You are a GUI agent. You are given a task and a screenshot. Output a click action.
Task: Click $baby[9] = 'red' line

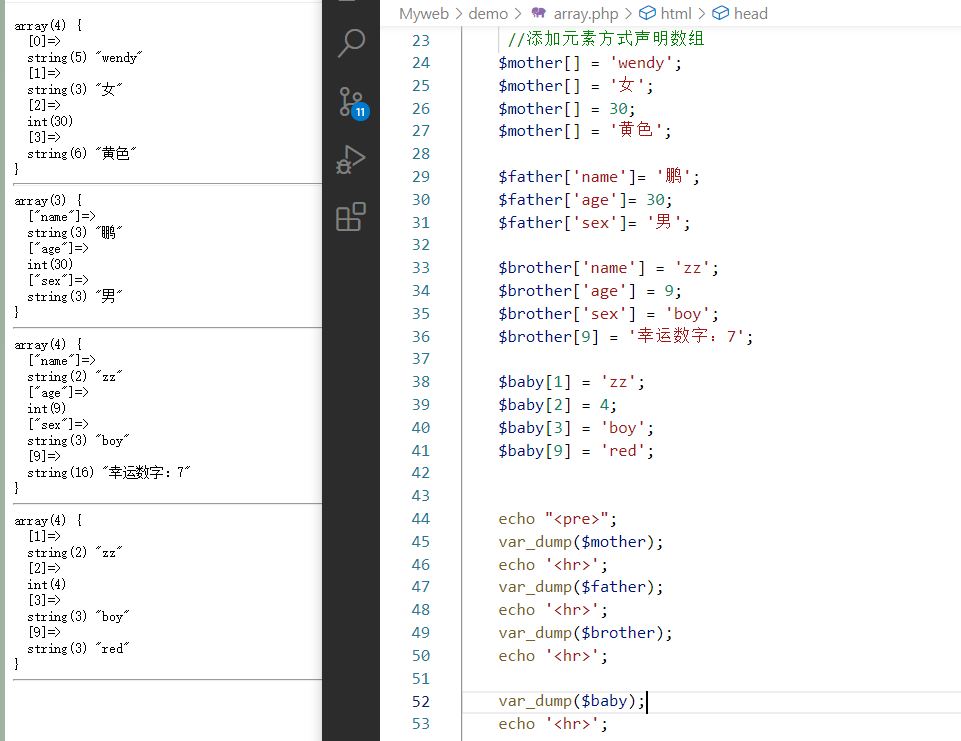tap(575, 450)
